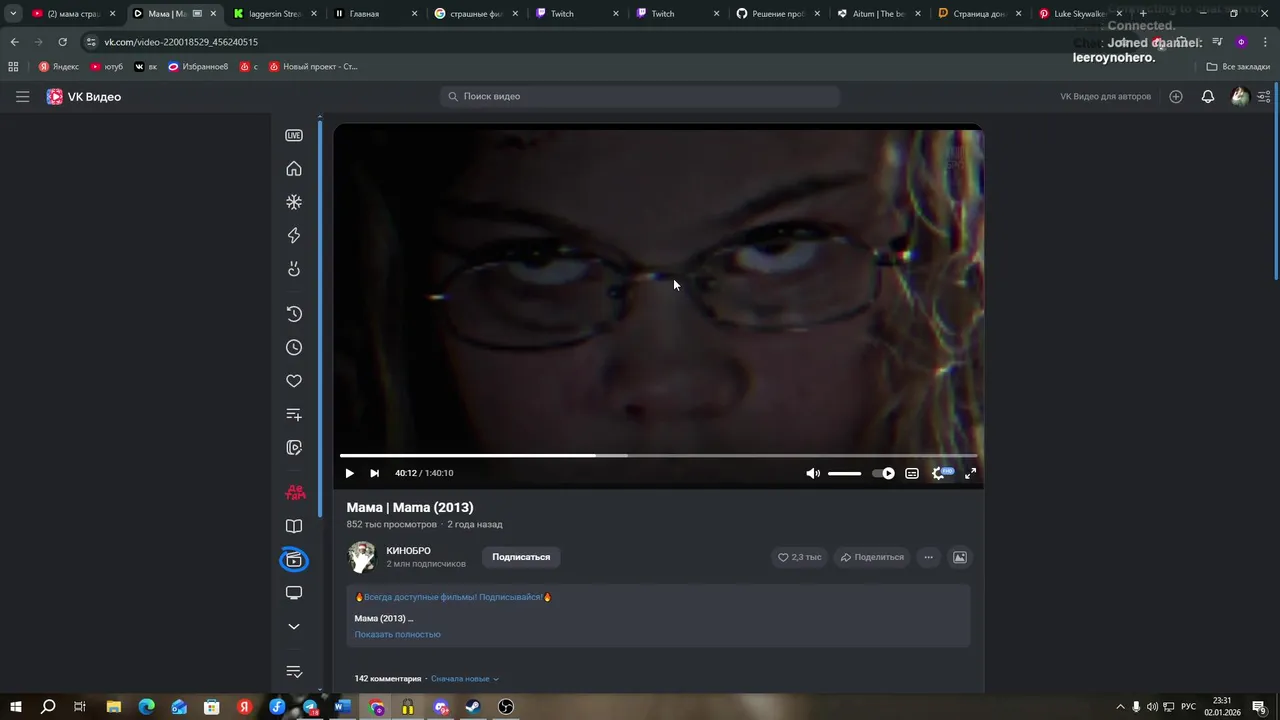
Task: Open the Новый проект bookmark
Action: pyautogui.click(x=313, y=67)
